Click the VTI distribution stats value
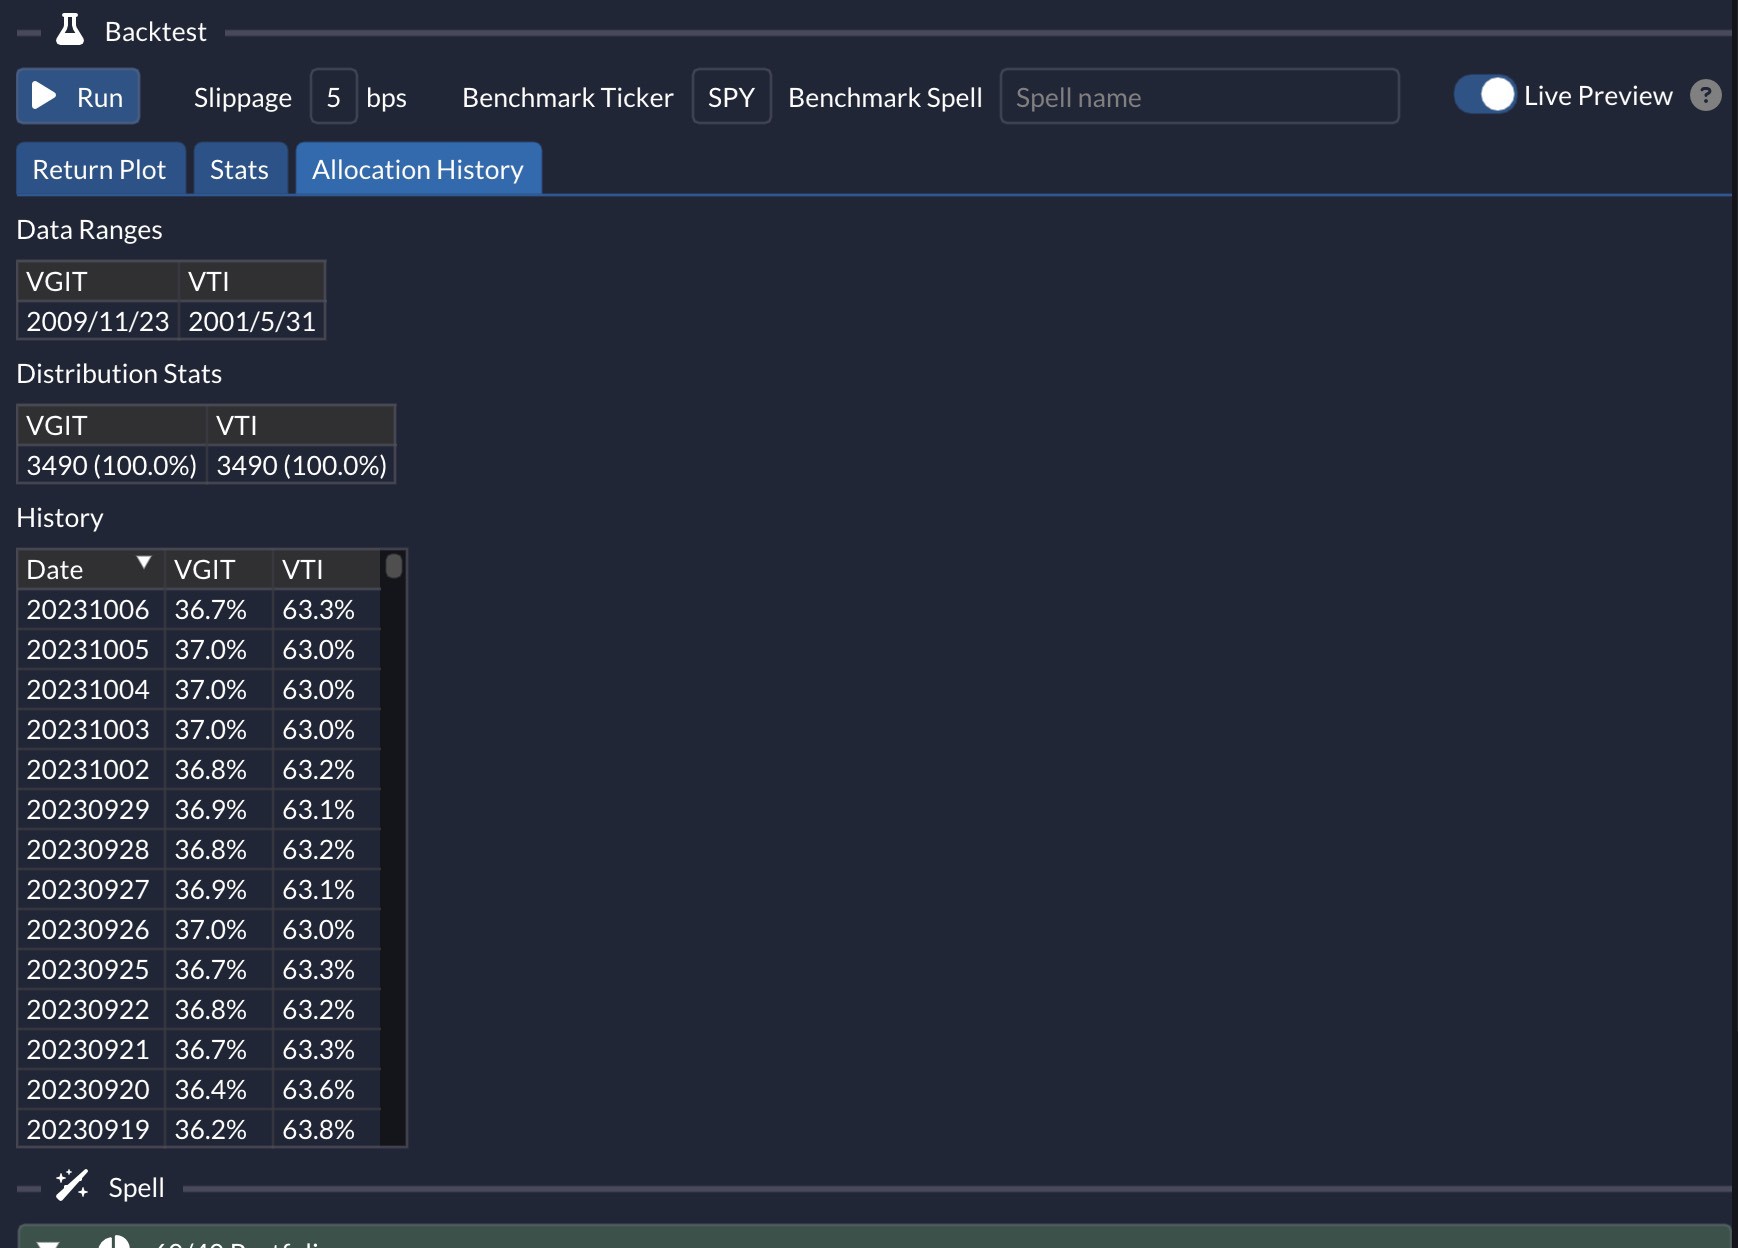 [x=301, y=466]
